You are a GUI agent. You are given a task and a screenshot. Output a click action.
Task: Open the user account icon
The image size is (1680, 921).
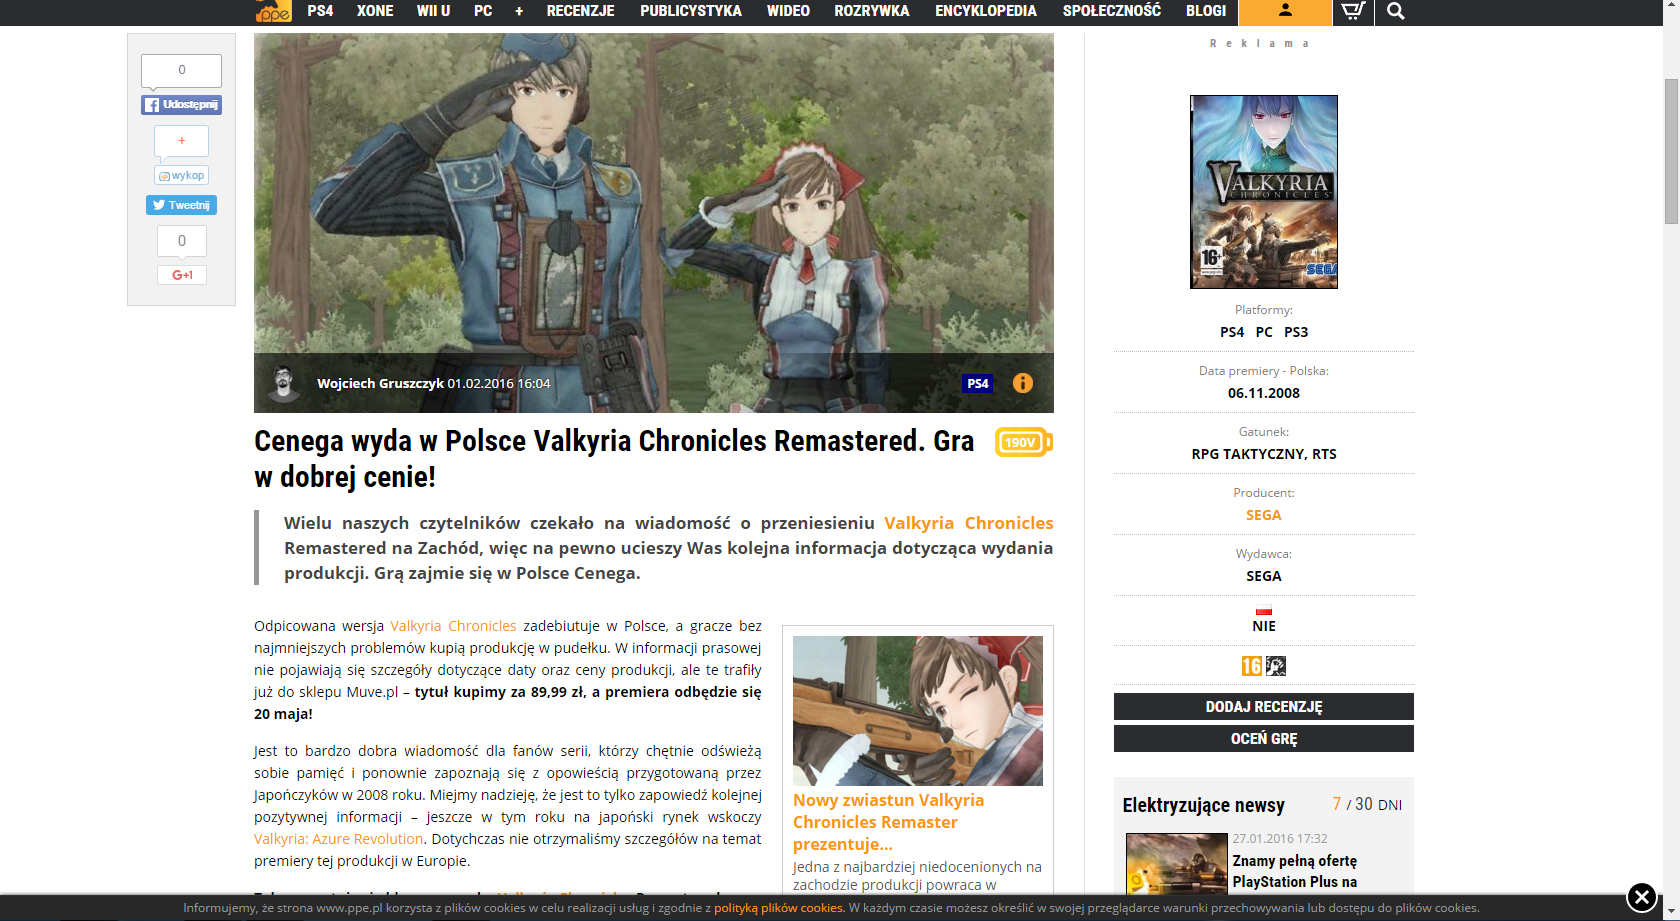pyautogui.click(x=1285, y=11)
